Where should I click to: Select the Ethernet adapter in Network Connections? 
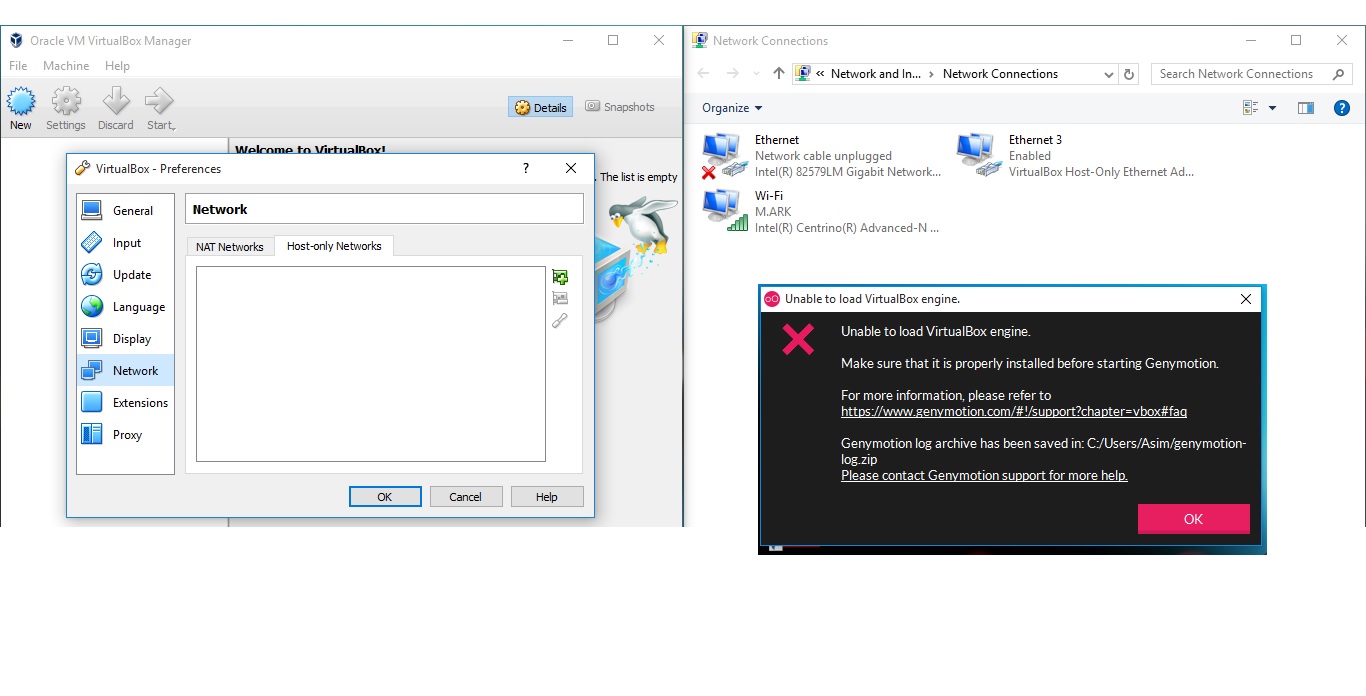click(822, 156)
